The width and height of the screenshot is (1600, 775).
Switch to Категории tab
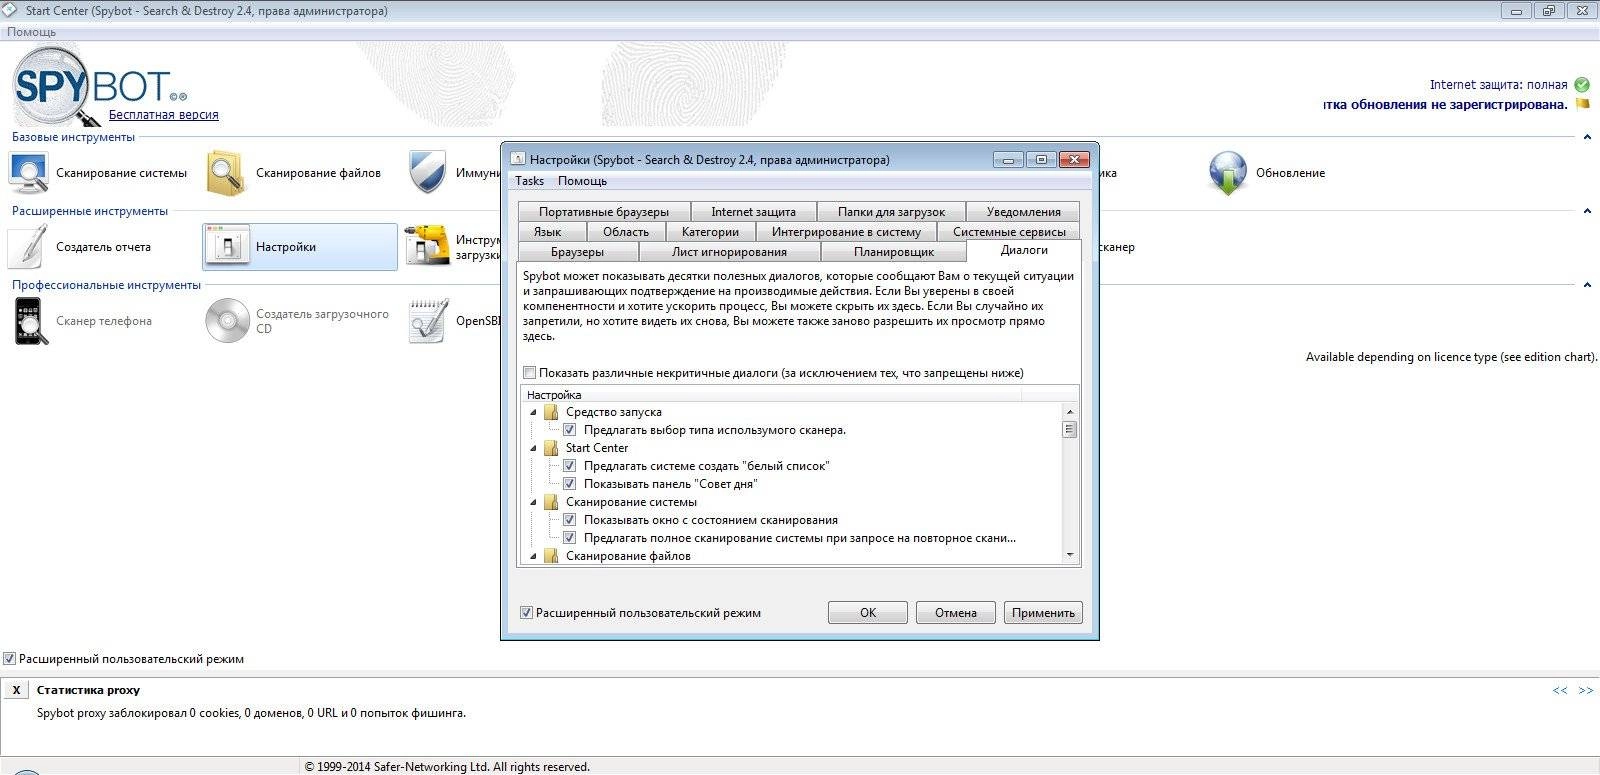coord(710,232)
